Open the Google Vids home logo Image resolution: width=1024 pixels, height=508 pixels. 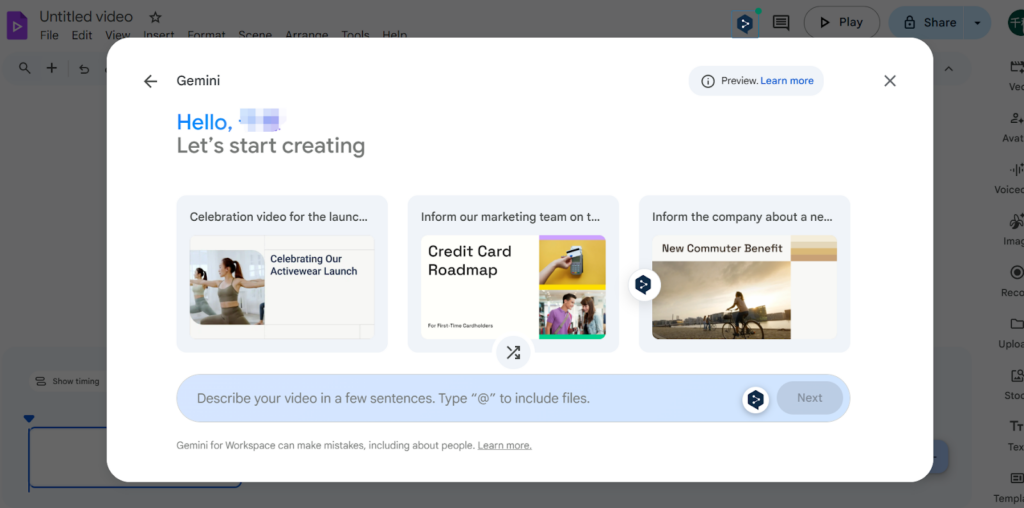pos(17,23)
